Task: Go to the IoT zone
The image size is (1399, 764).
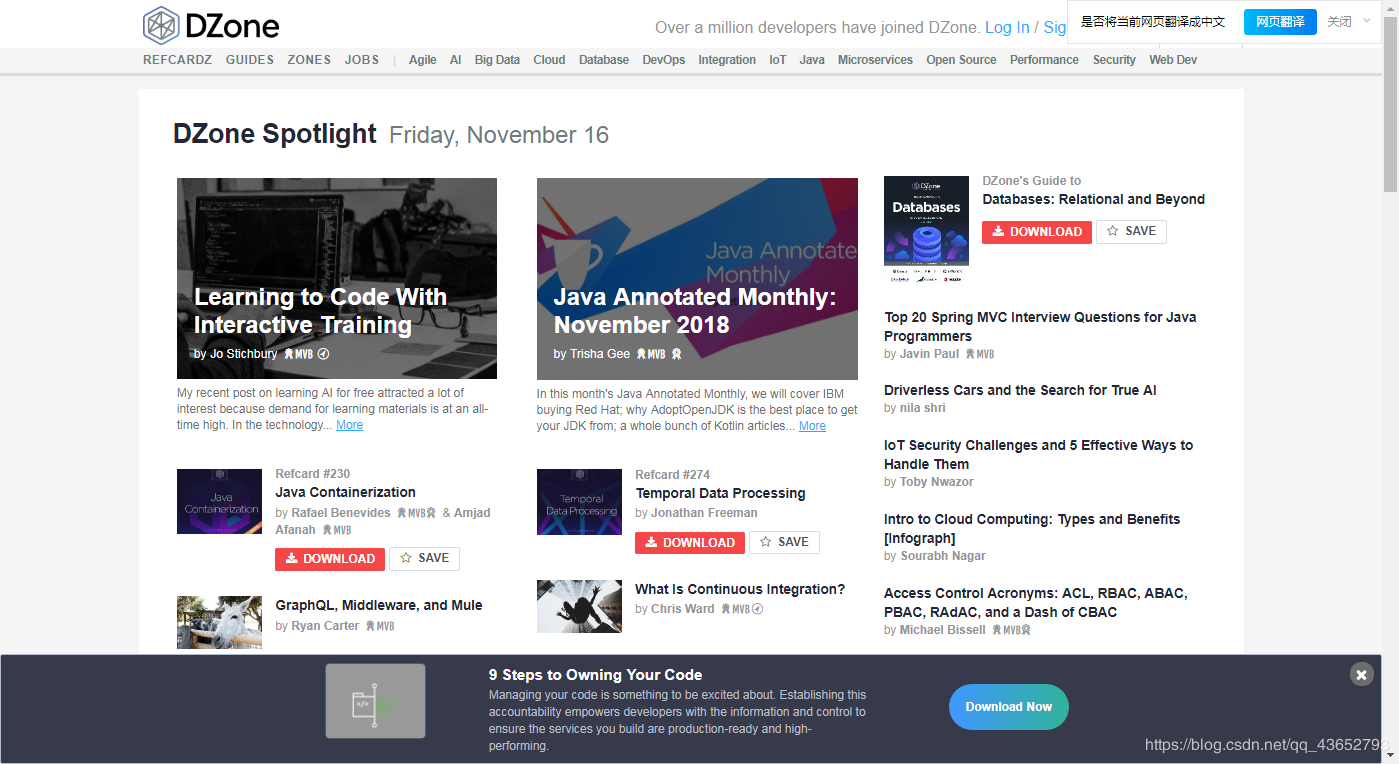Action: [778, 60]
